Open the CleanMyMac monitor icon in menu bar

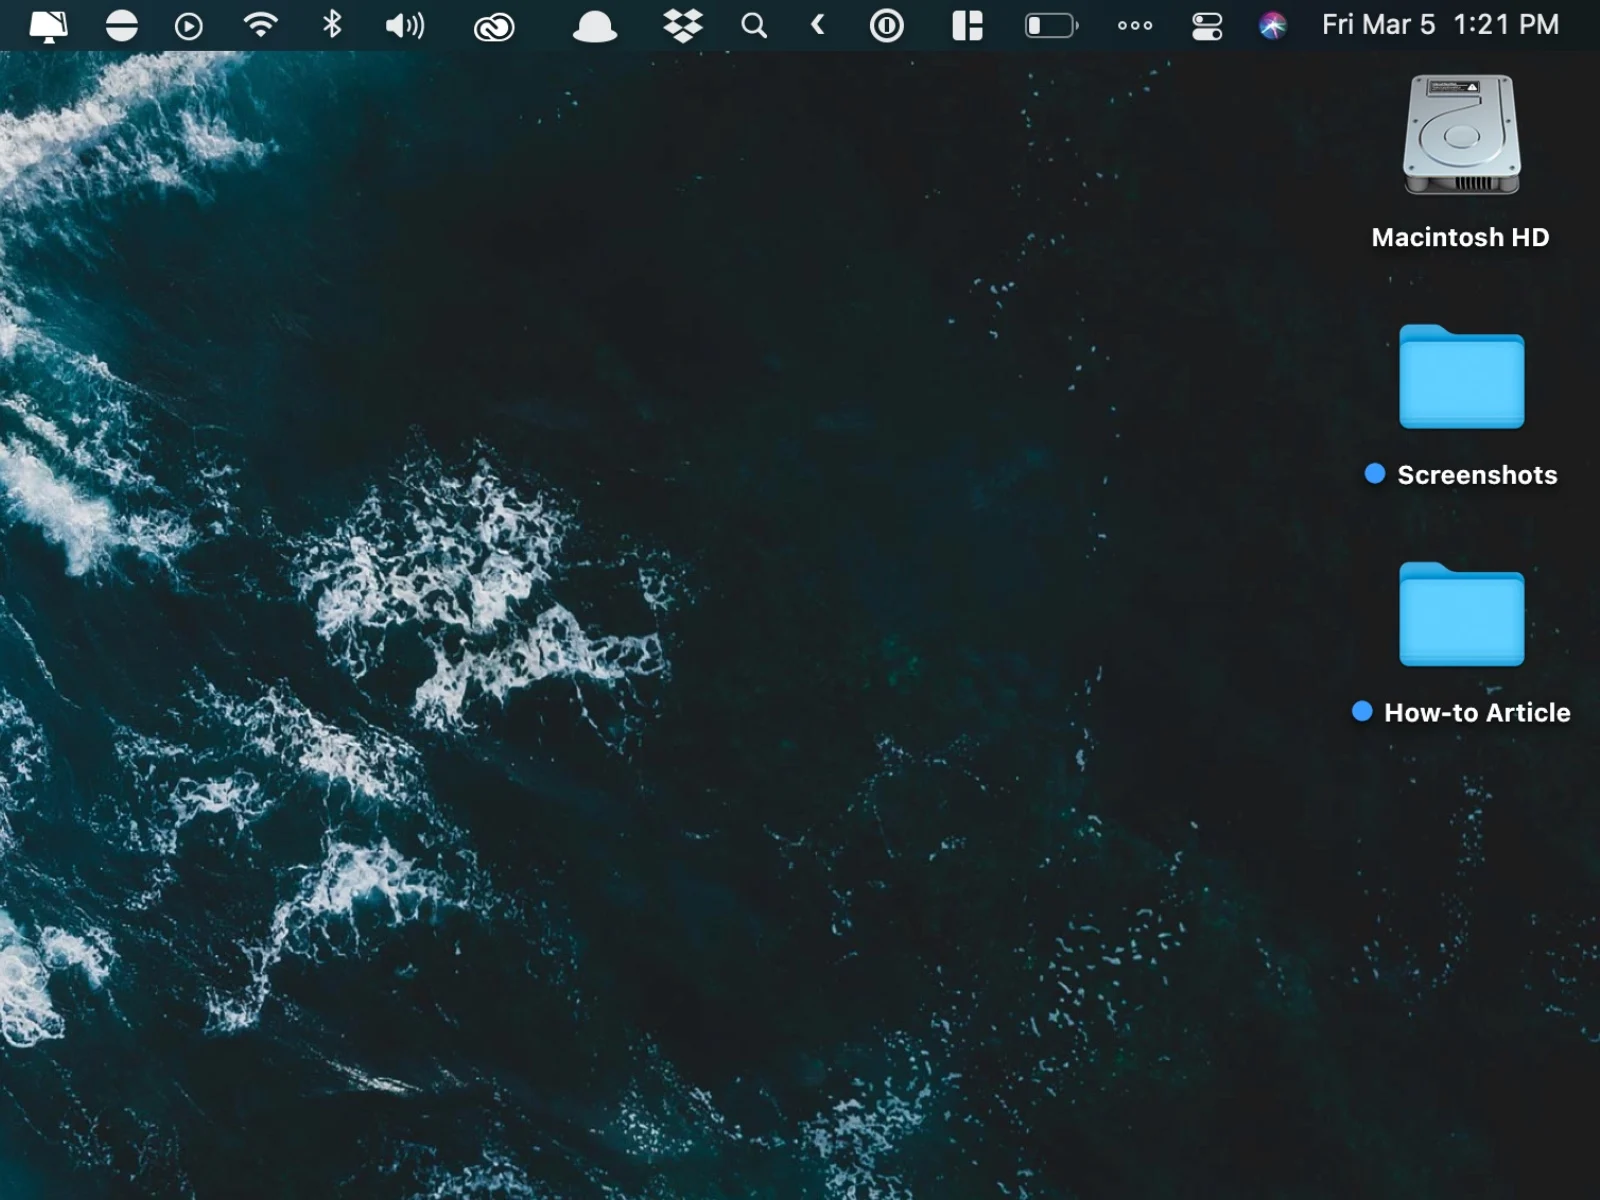click(x=48, y=25)
